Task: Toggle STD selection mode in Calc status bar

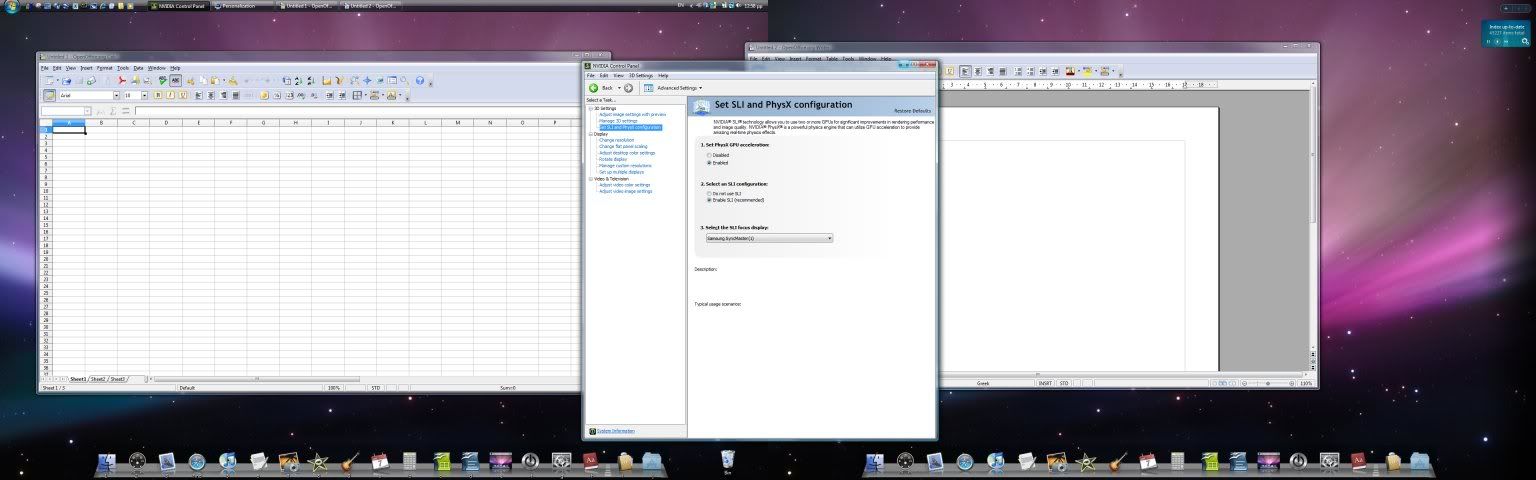Action: pos(376,387)
